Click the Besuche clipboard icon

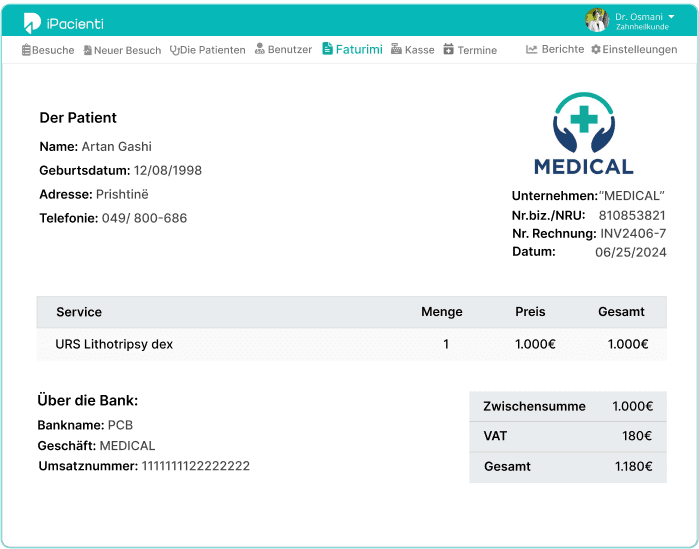tap(26, 50)
